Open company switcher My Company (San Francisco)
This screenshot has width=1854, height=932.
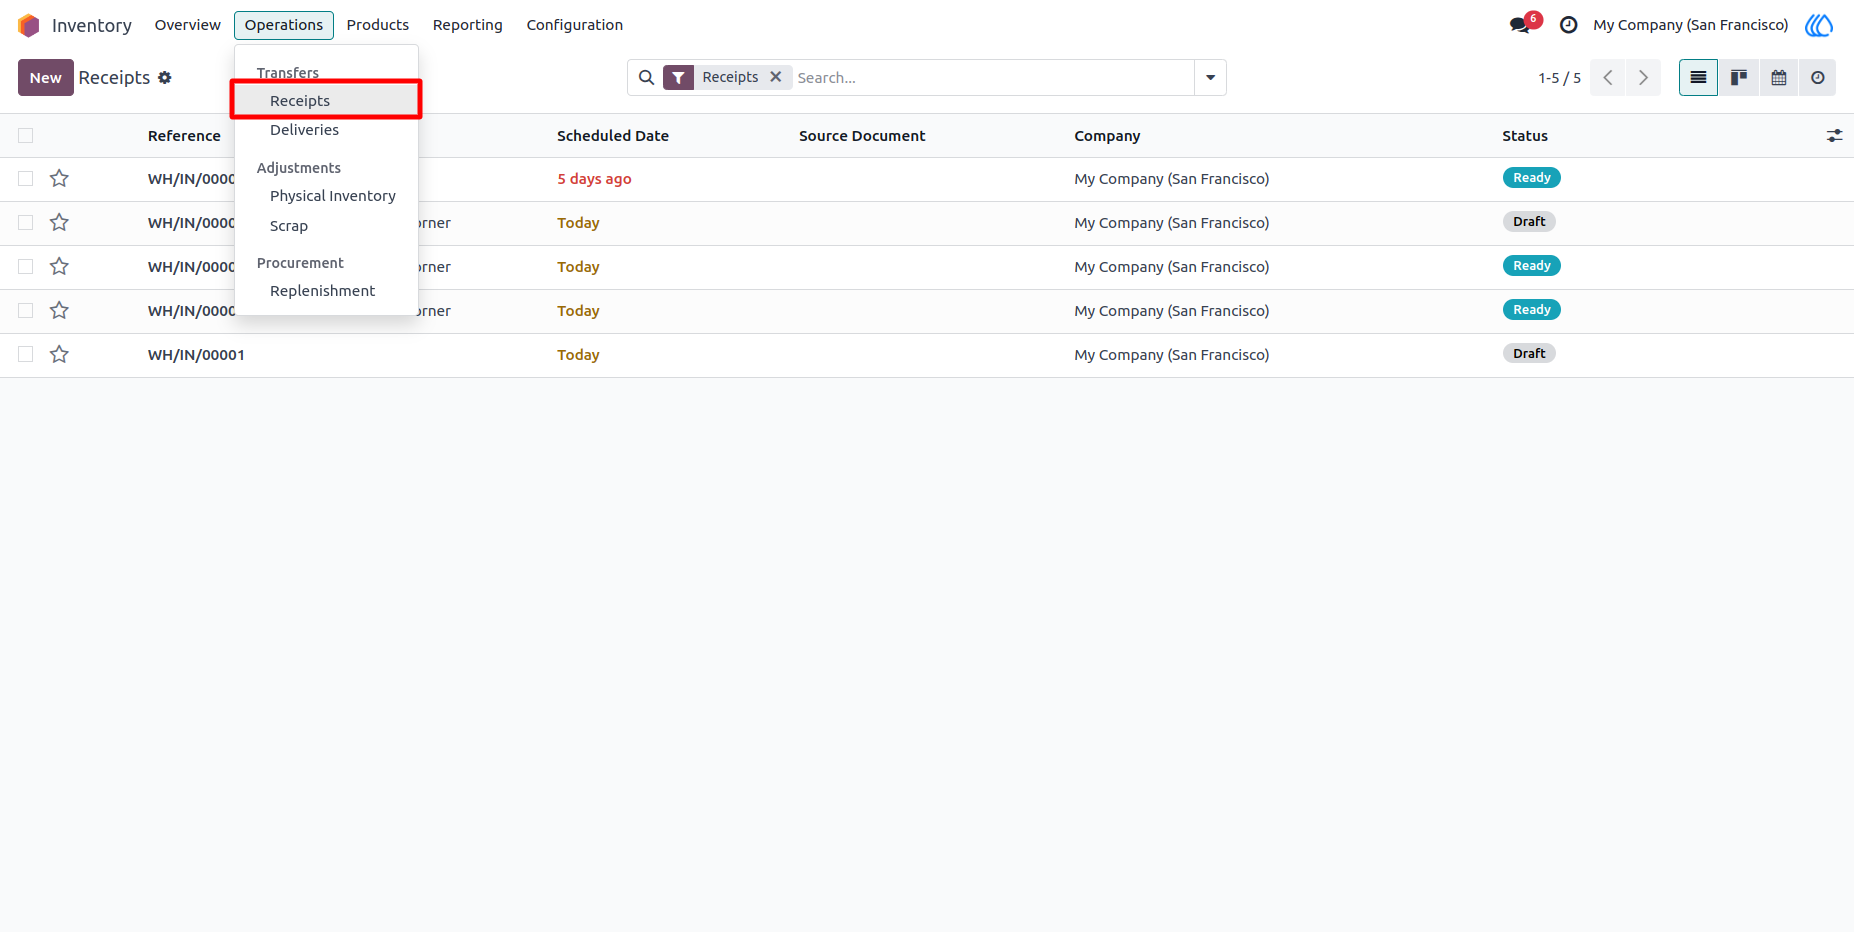pos(1691,25)
